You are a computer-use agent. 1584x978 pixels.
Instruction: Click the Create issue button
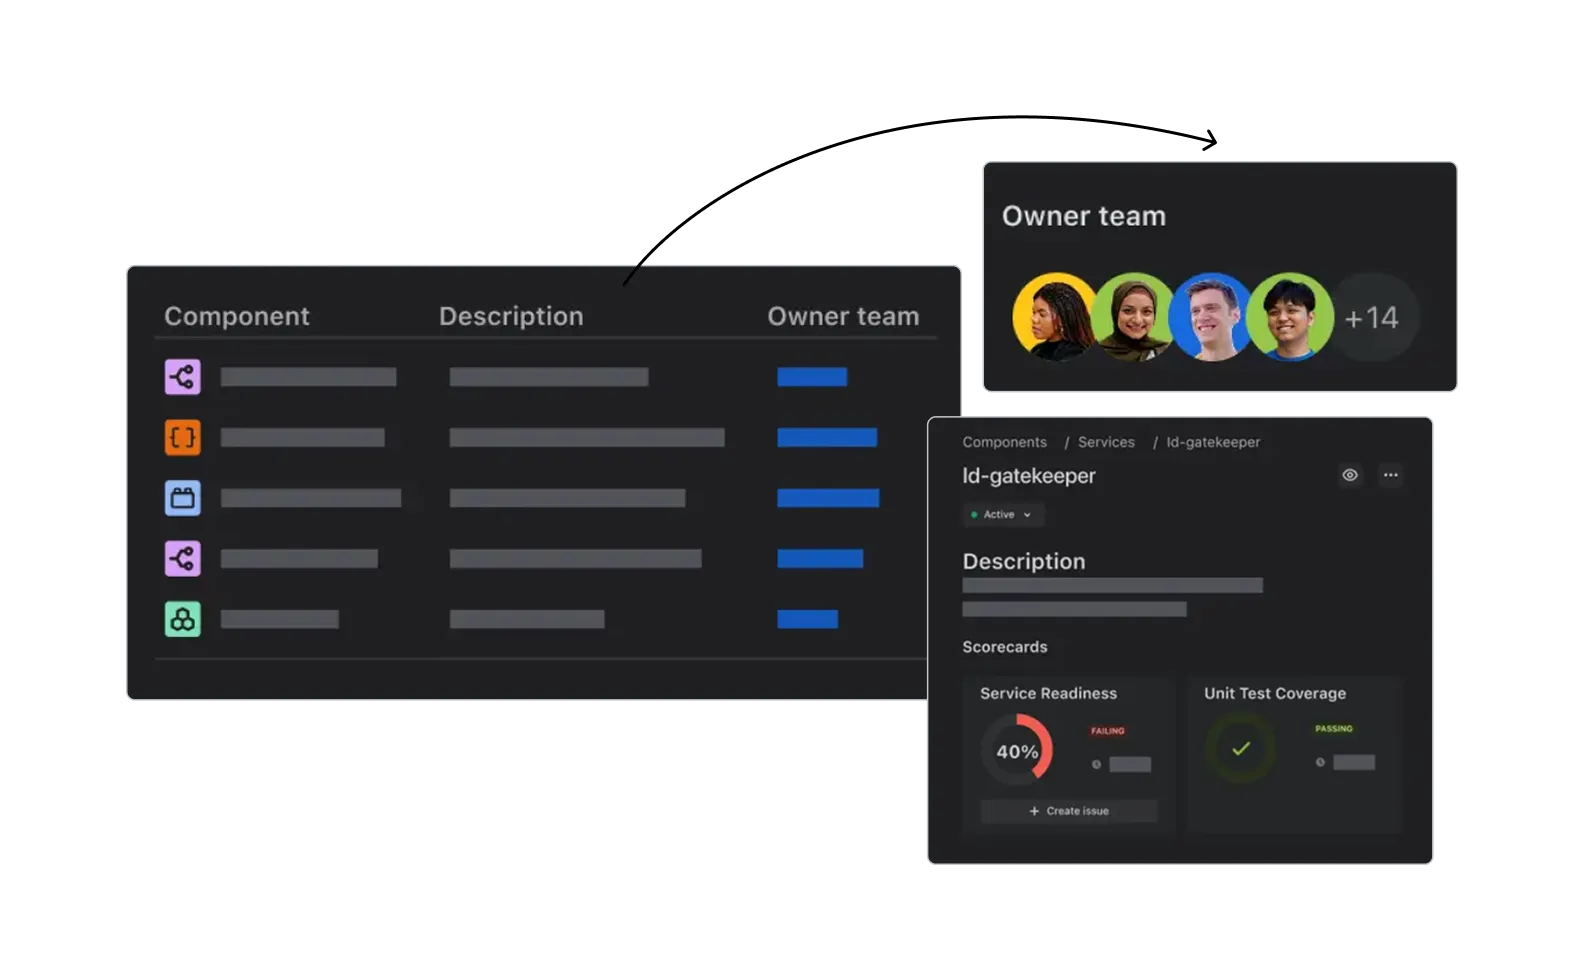(x=1068, y=811)
